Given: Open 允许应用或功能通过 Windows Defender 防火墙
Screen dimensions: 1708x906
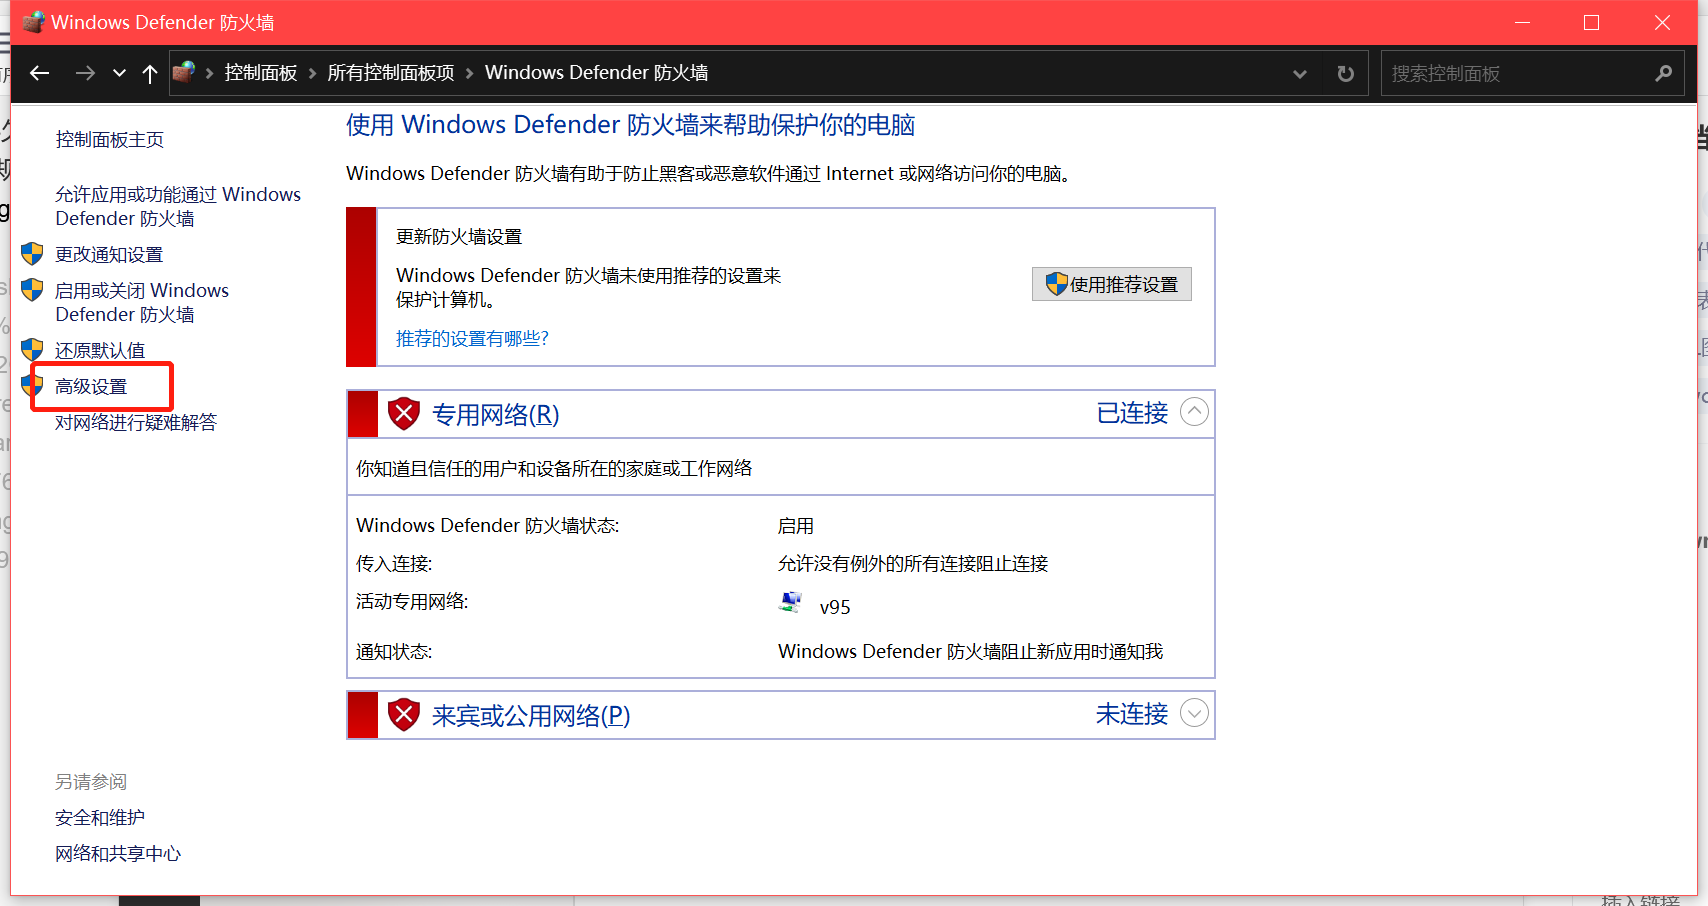Looking at the screenshot, I should click(x=178, y=206).
